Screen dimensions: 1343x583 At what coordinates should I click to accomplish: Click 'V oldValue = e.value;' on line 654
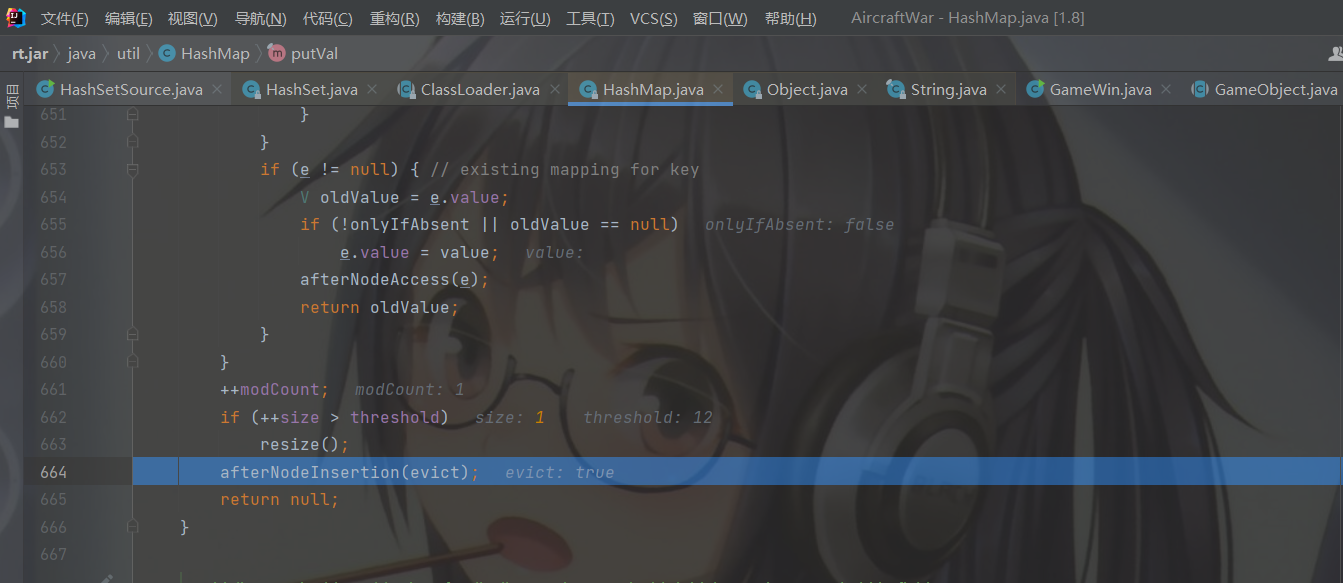click(x=405, y=197)
